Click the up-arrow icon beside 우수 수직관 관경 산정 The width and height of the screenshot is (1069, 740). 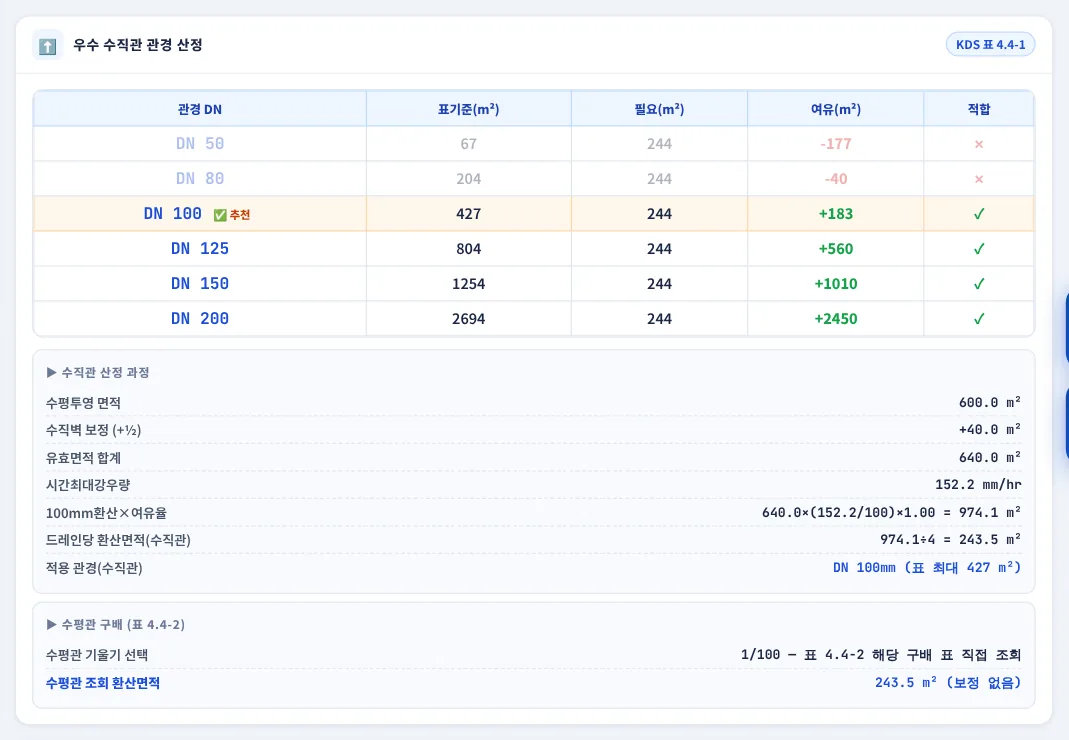[x=47, y=46]
